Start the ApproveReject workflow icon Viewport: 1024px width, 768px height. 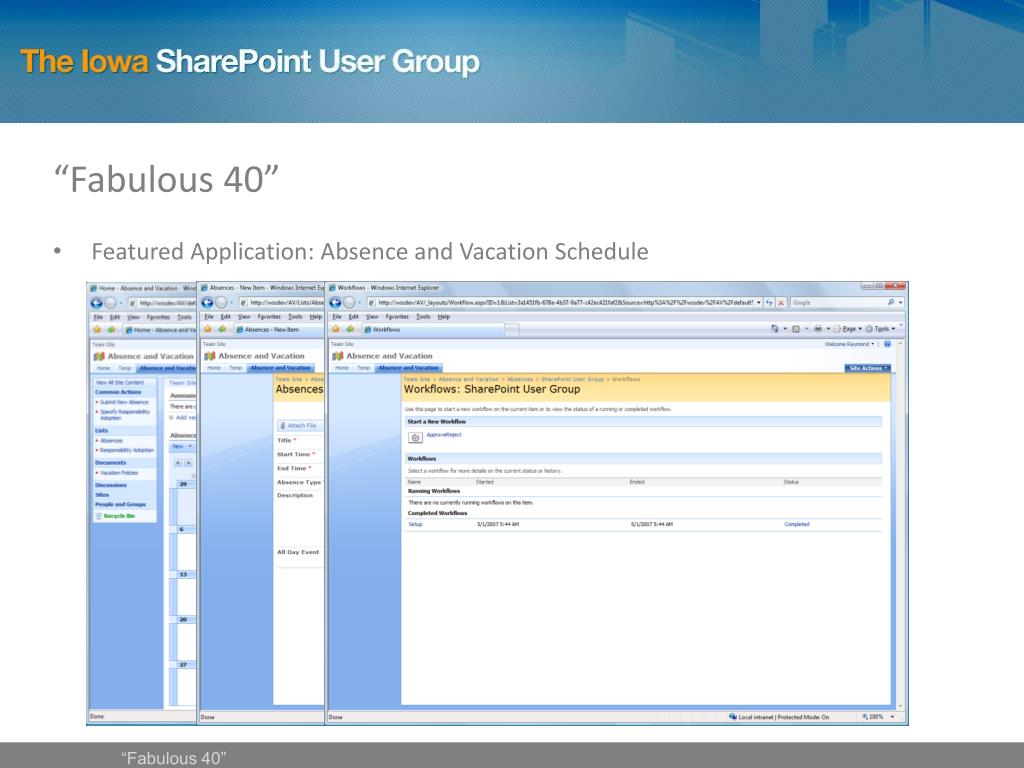click(x=415, y=438)
